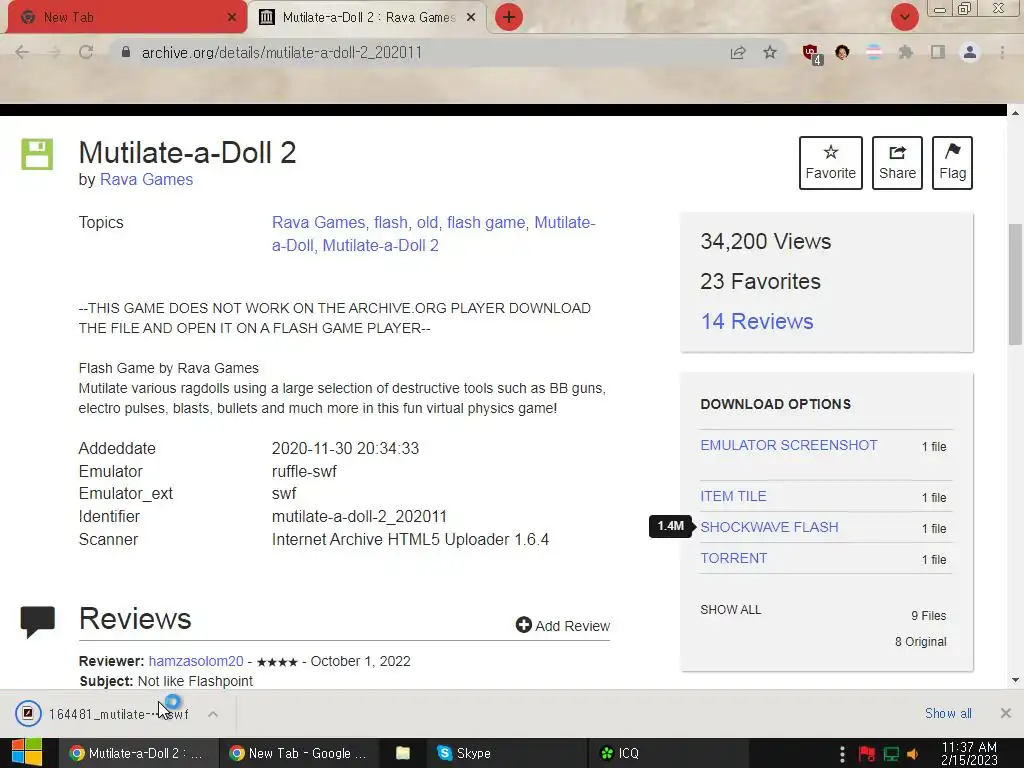
Task: Open the Chrome profile icon
Action: coord(970,52)
